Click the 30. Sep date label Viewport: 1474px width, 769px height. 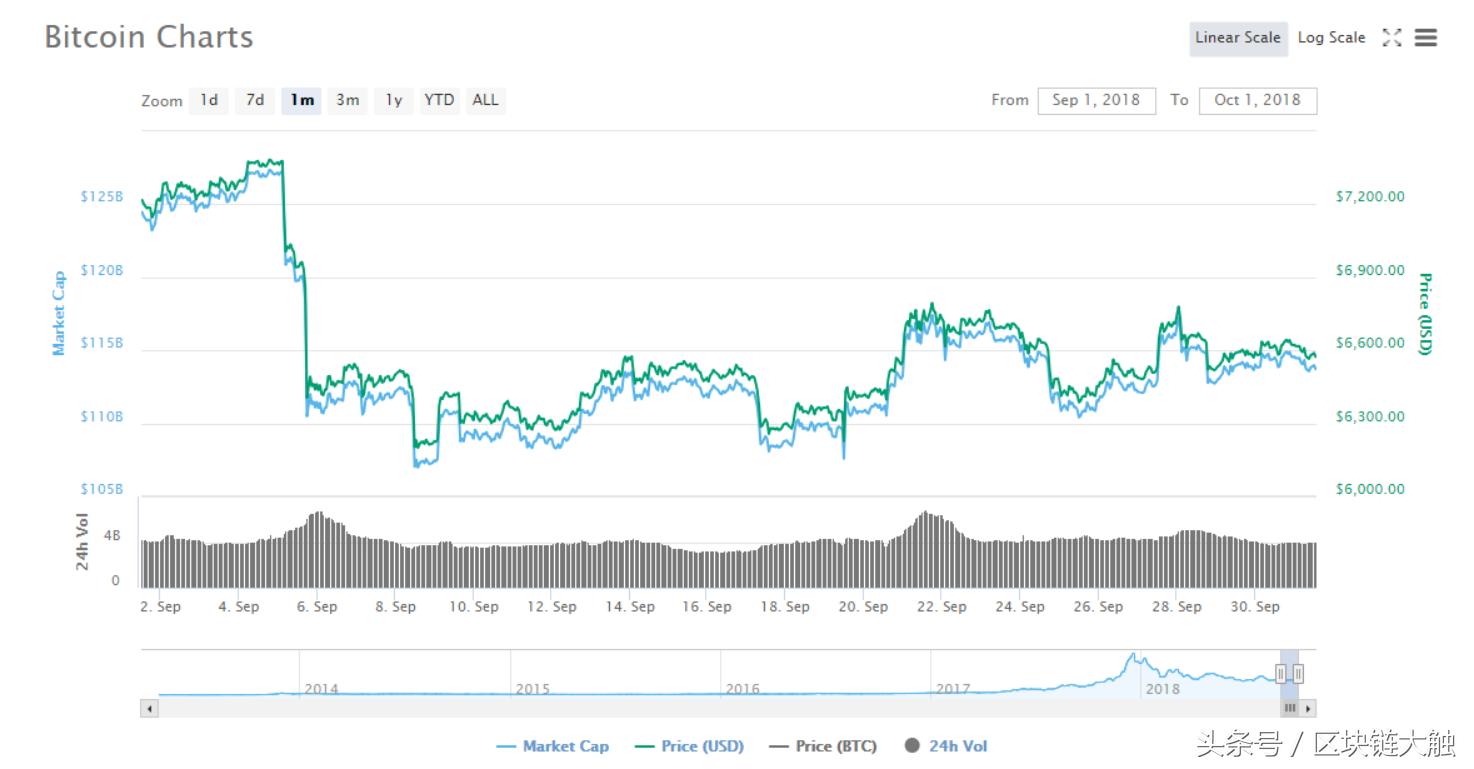[x=1255, y=607]
